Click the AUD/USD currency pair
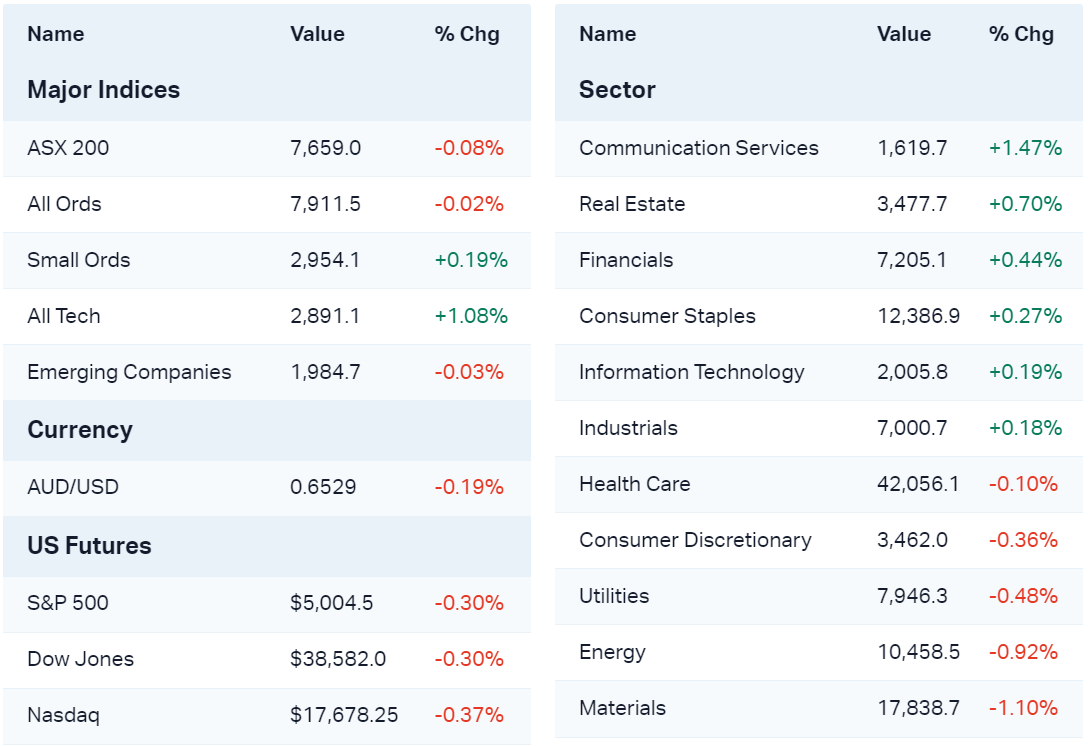1089x746 pixels. click(x=73, y=487)
